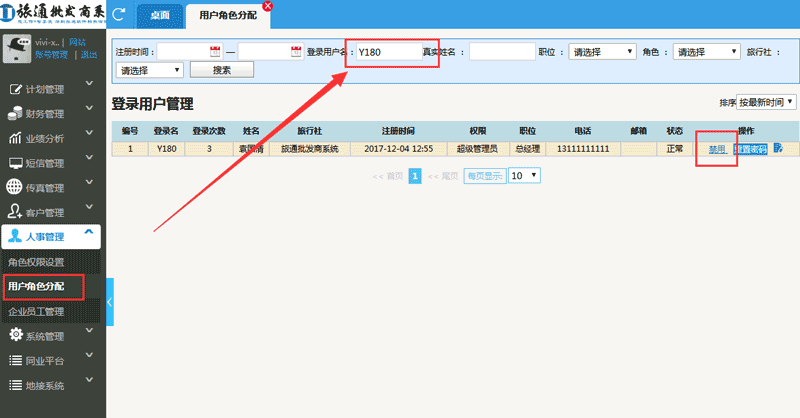Image resolution: width=800 pixels, height=418 pixels.
Task: Close the 用户角色分配 tab with the red X
Action: 266,7
